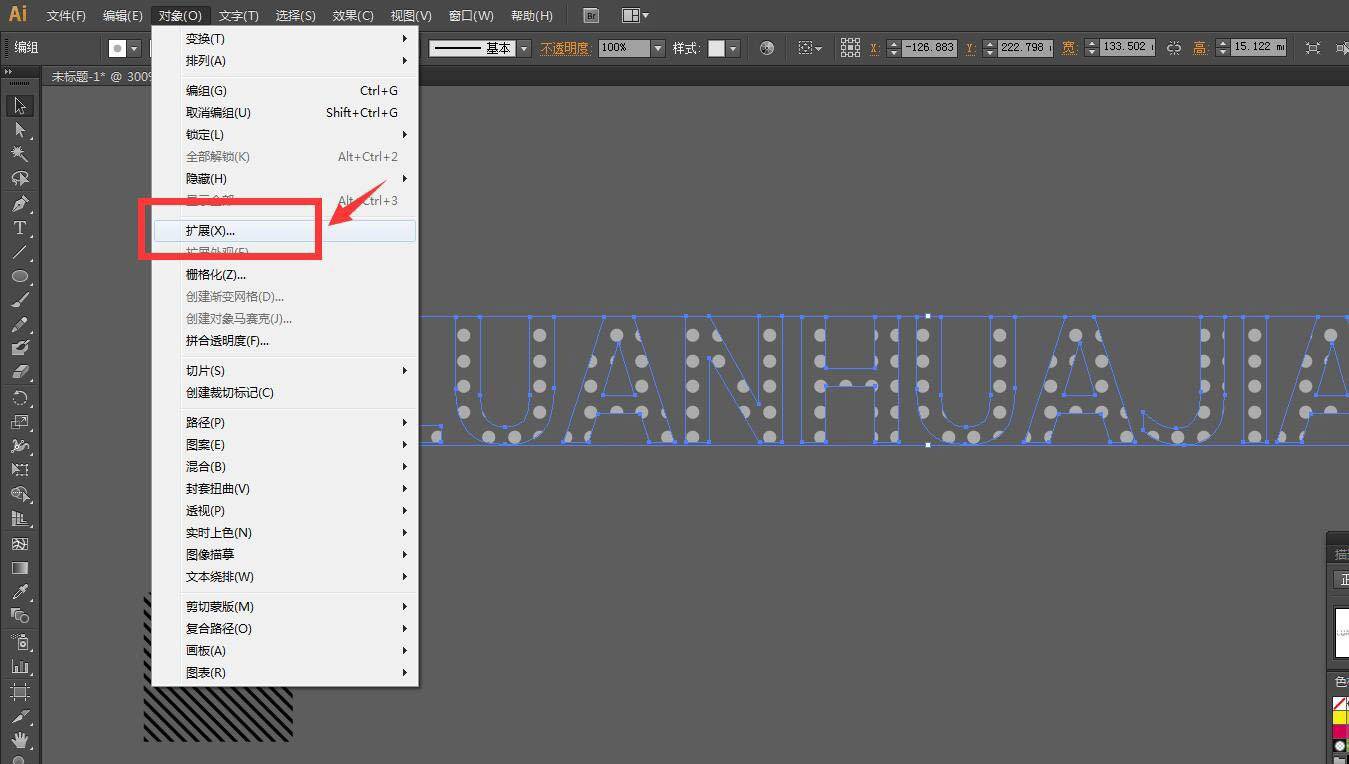Image resolution: width=1349 pixels, height=764 pixels.
Task: Select the Direct Selection tool
Action: click(19, 130)
